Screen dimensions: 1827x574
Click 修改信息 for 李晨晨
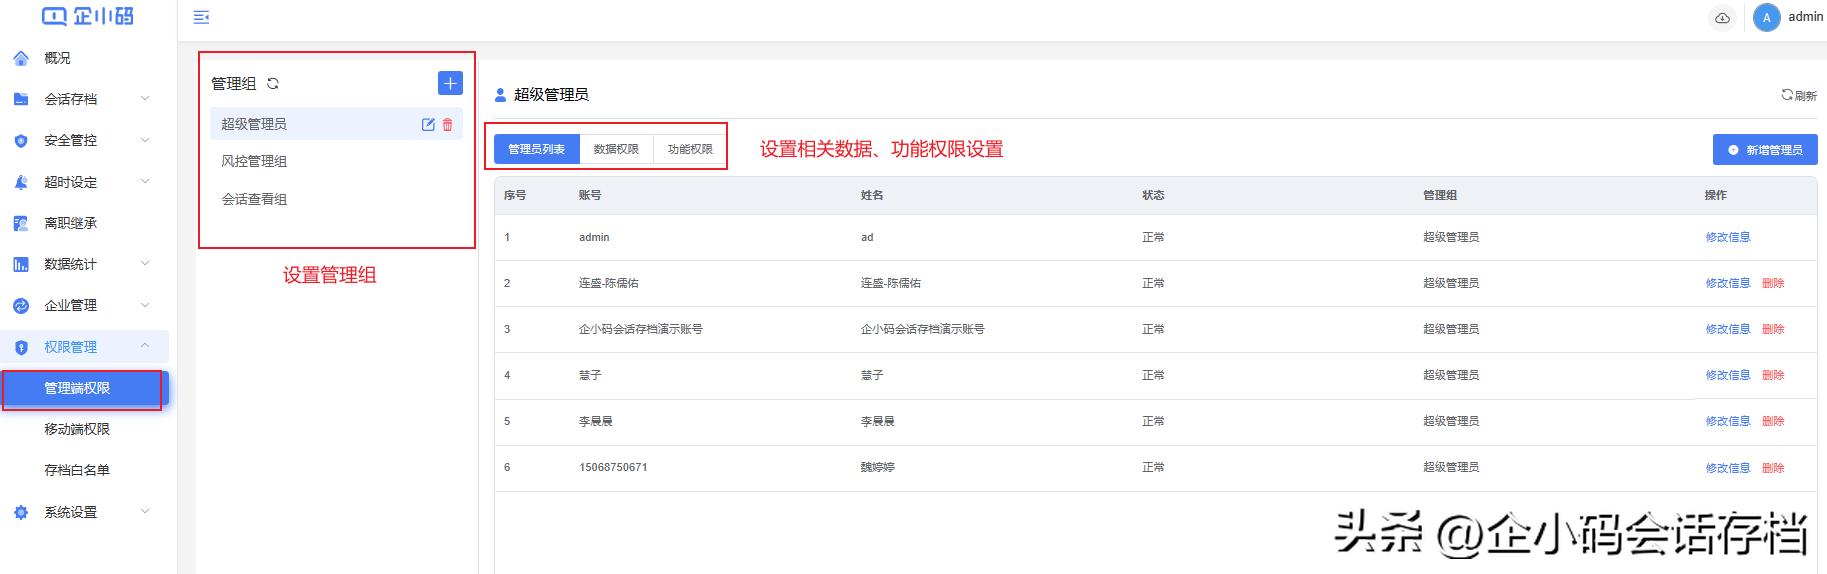pyautogui.click(x=1728, y=421)
